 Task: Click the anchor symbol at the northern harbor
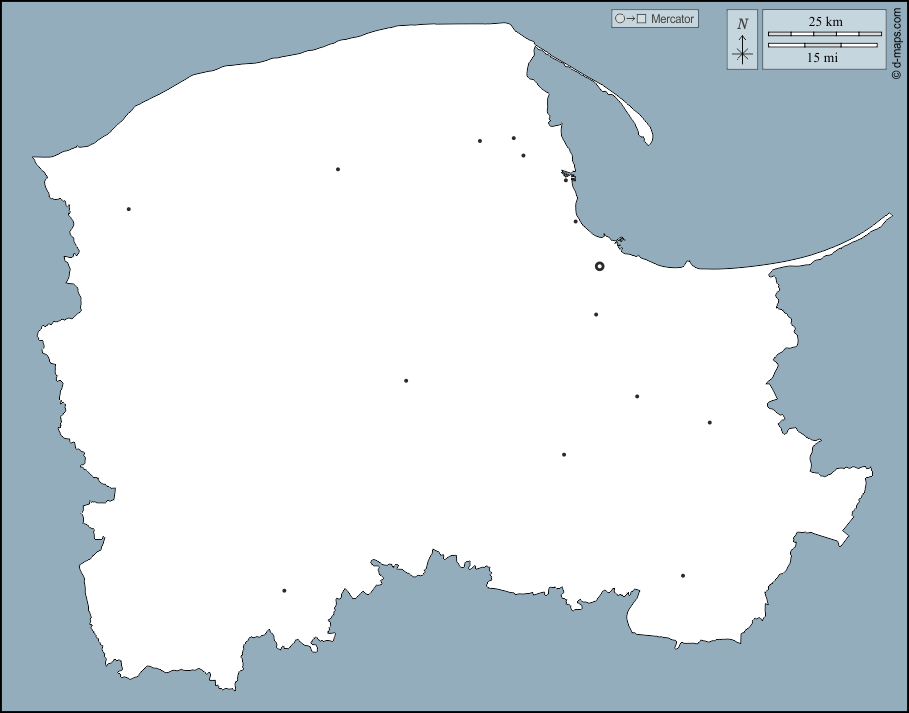pos(569,174)
